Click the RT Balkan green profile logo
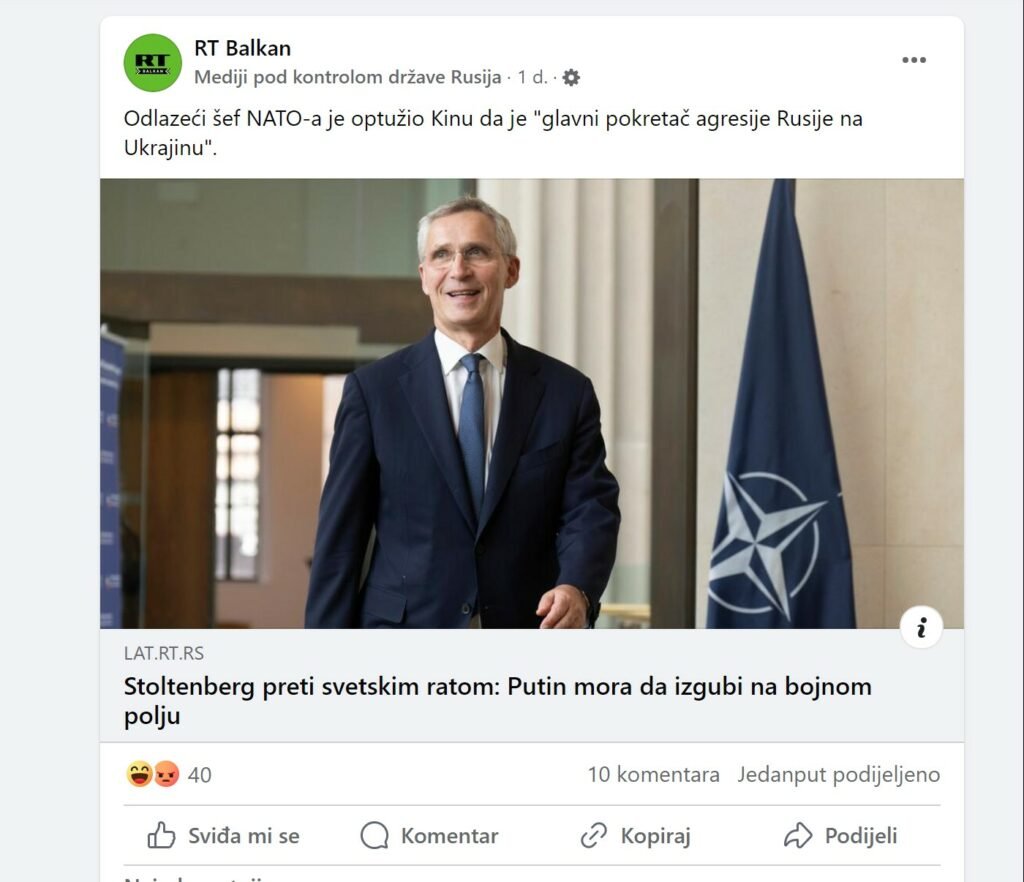1024x882 pixels. 153,63
